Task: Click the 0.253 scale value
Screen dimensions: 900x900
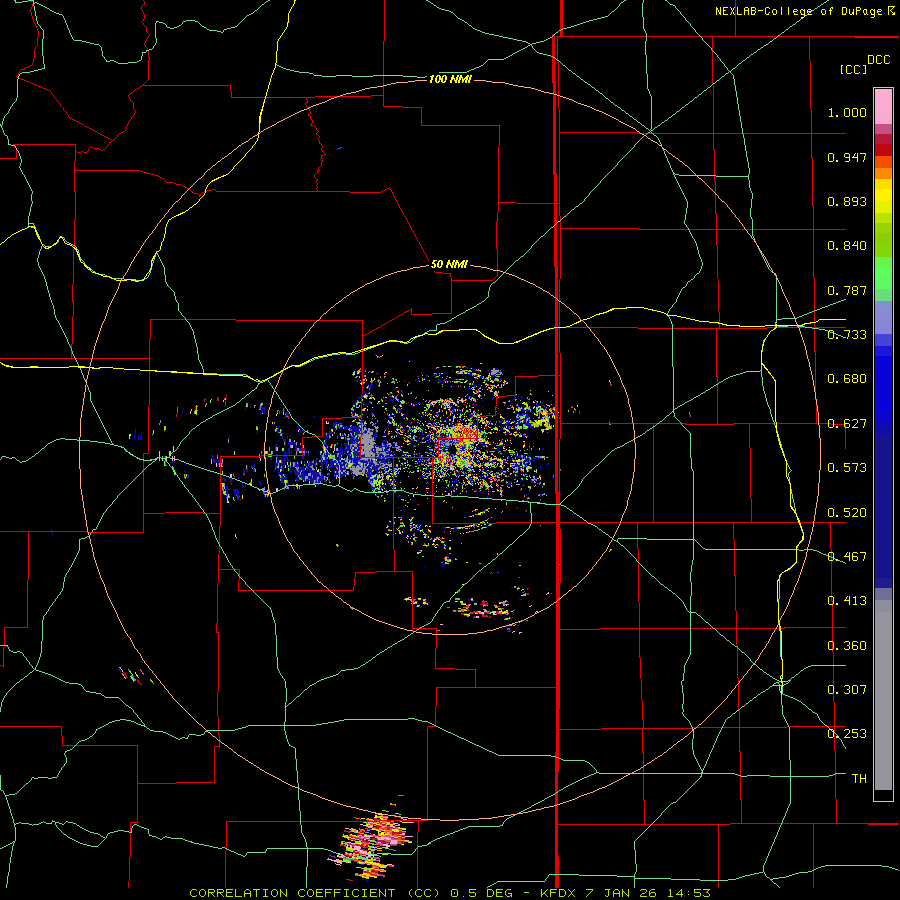Action: [x=847, y=734]
